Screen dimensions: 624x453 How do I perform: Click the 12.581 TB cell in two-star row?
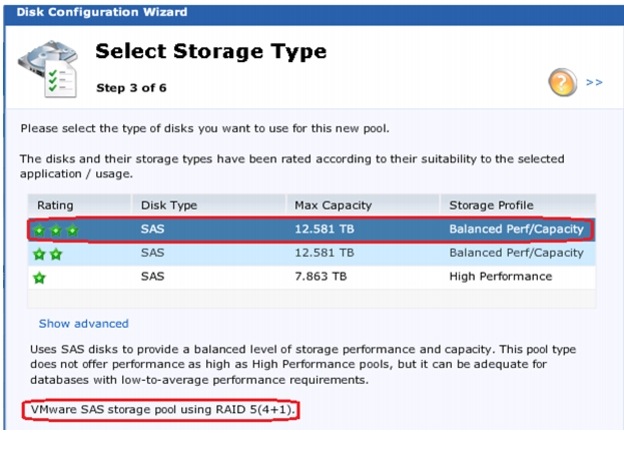click(x=324, y=253)
